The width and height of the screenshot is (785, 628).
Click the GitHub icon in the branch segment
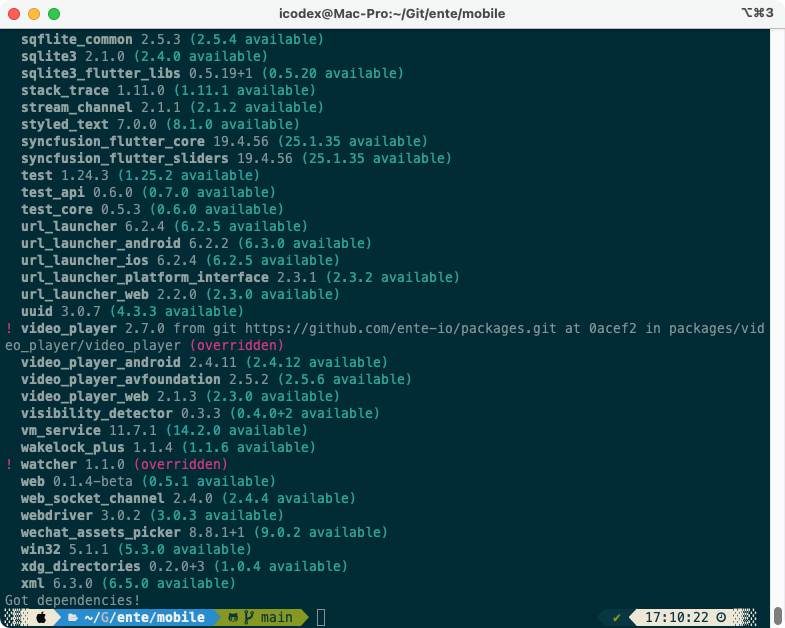click(x=233, y=617)
